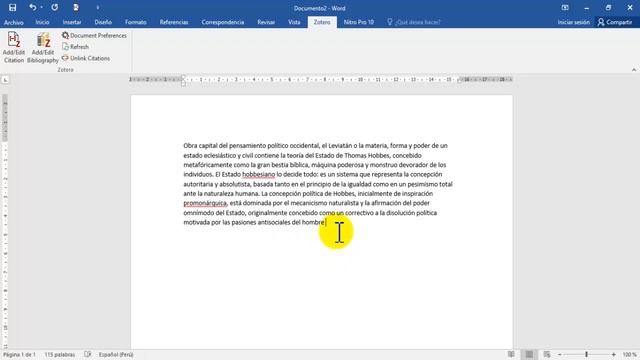
Task: Switch to the Revisar tab
Action: pos(266,22)
